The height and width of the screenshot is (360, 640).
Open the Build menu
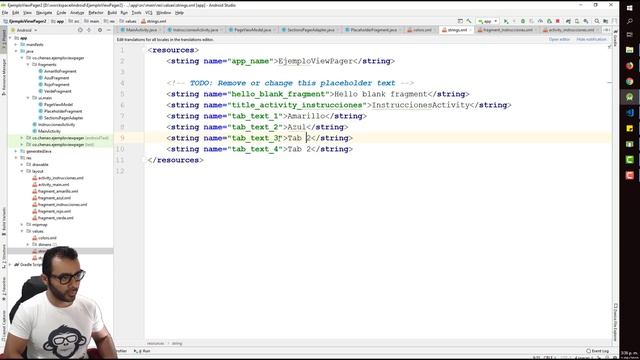click(x=112, y=13)
